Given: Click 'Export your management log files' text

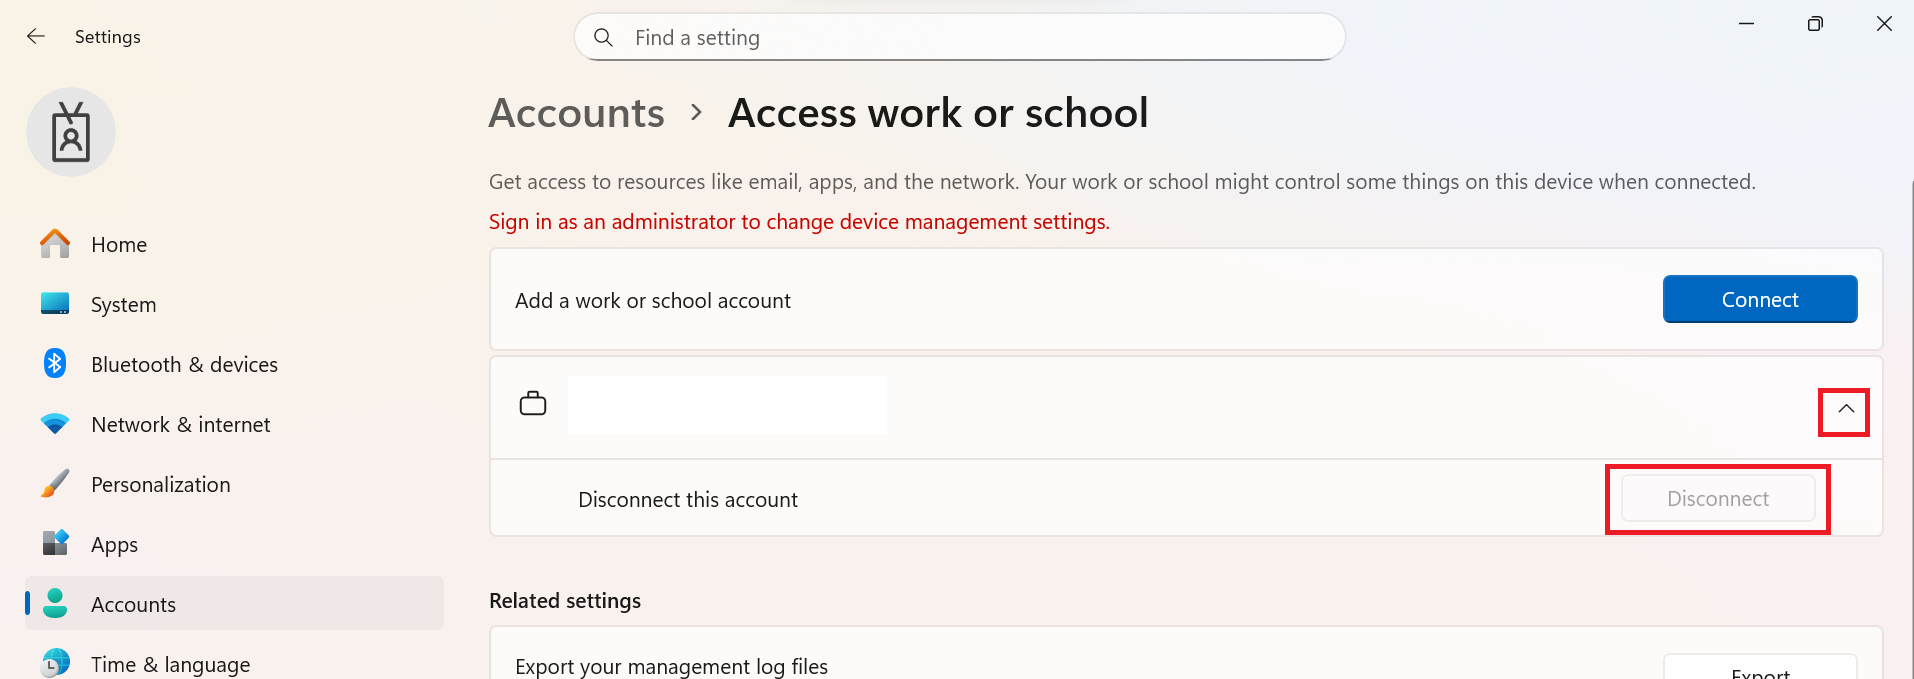Looking at the screenshot, I should click(x=671, y=666).
